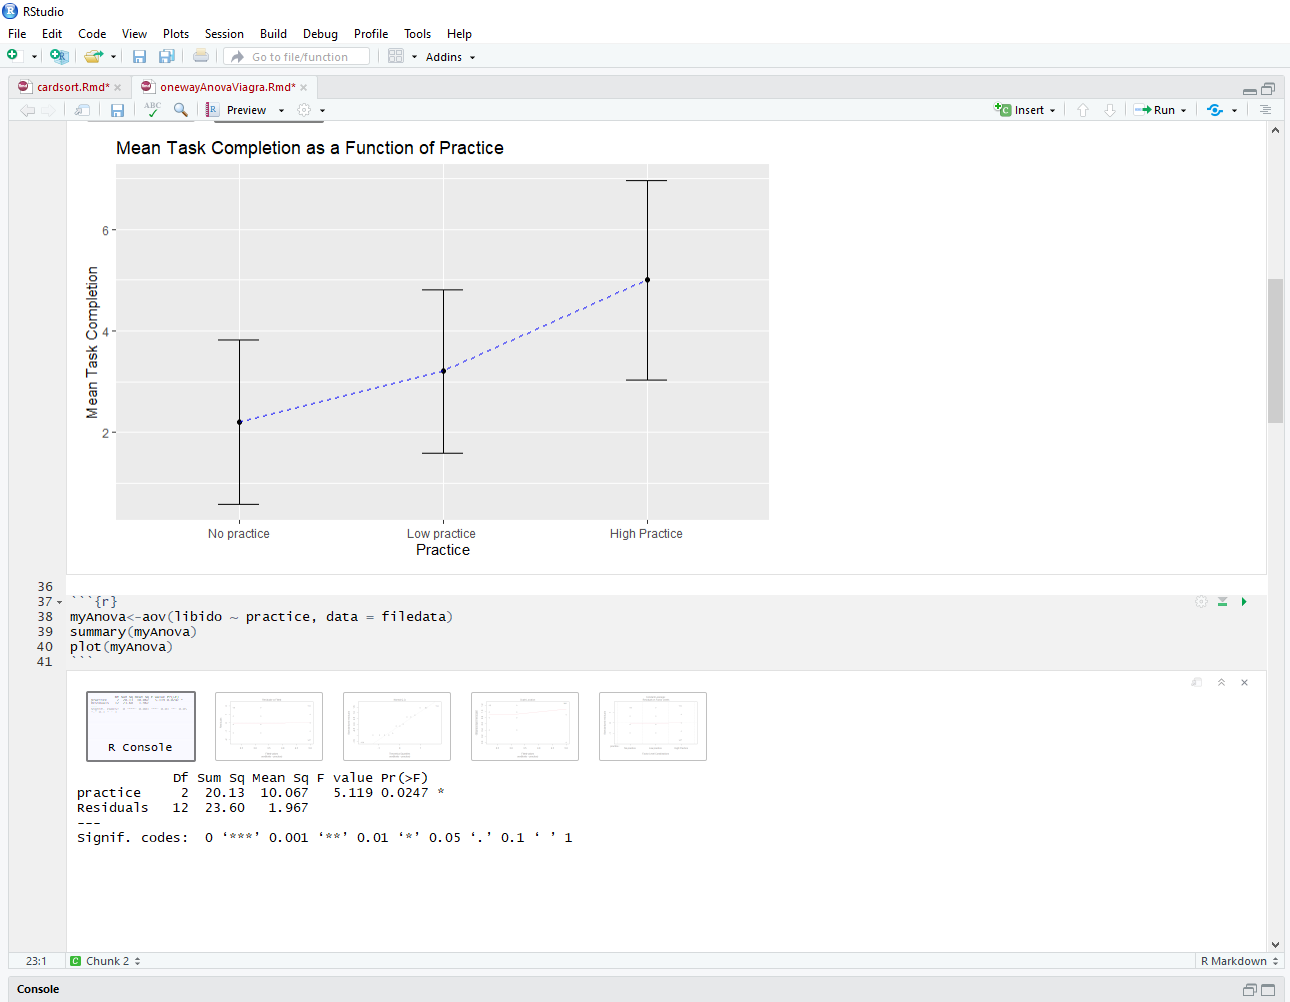Viewport: 1290px width, 1002px height.
Task: Minimize the source editor pane
Action: click(x=1250, y=90)
